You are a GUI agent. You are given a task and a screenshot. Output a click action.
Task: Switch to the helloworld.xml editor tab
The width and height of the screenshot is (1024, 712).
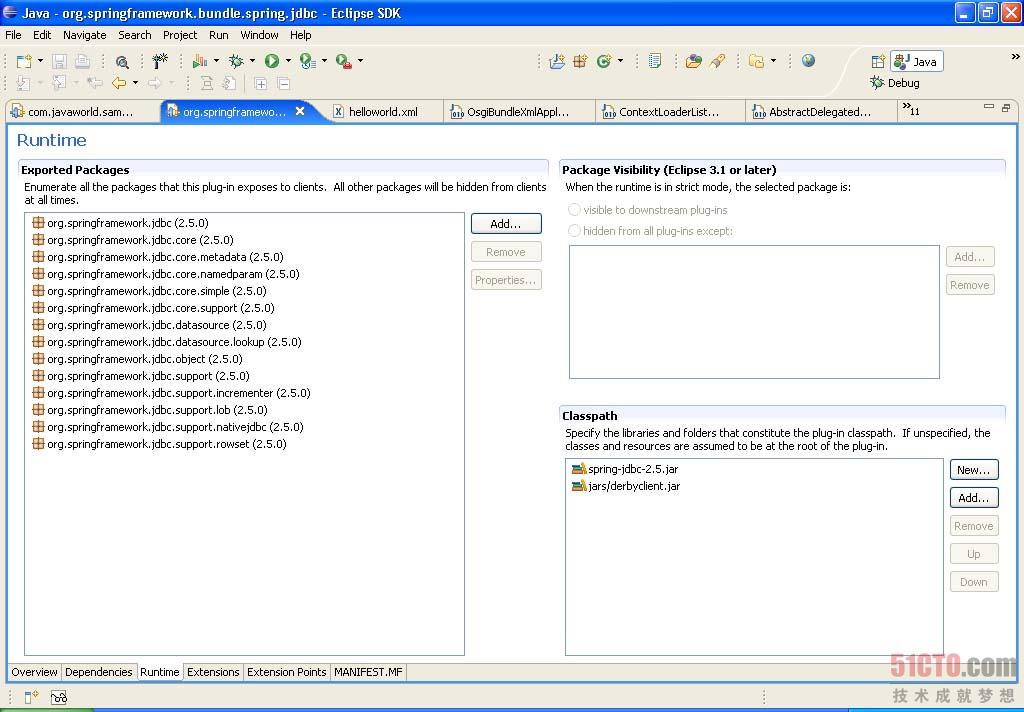click(x=383, y=112)
